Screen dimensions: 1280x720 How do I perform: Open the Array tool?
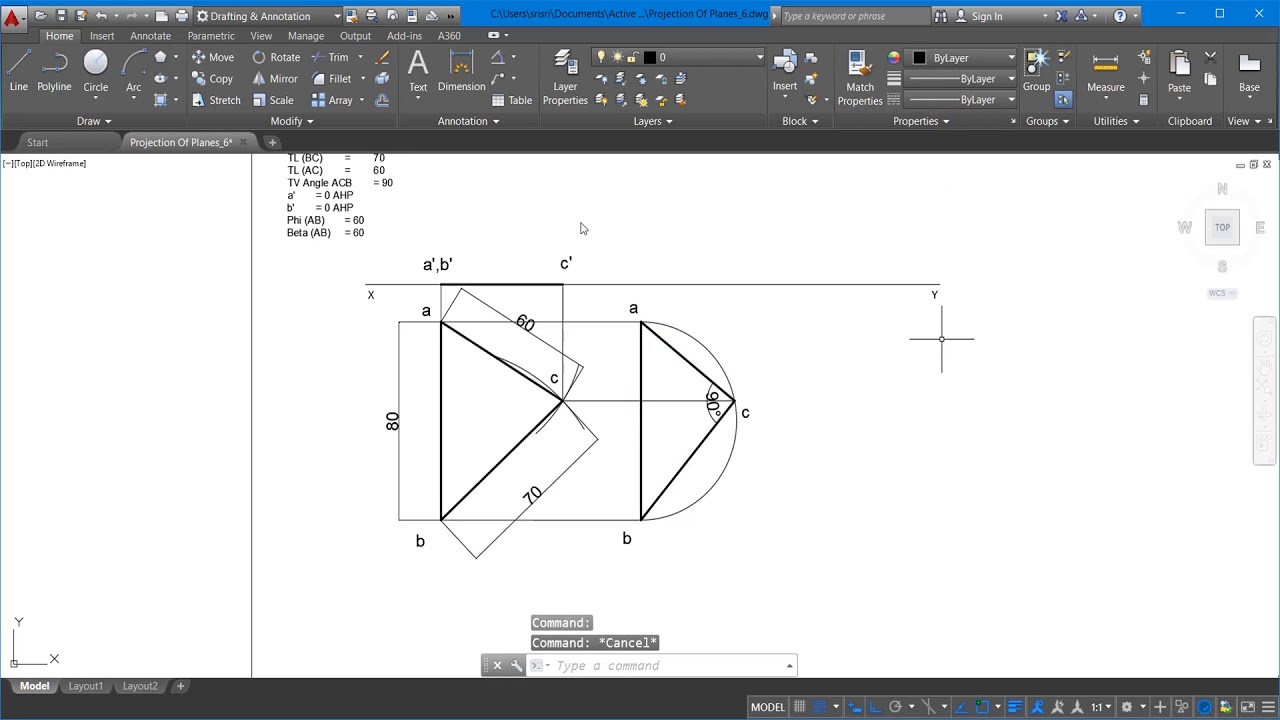click(332, 100)
